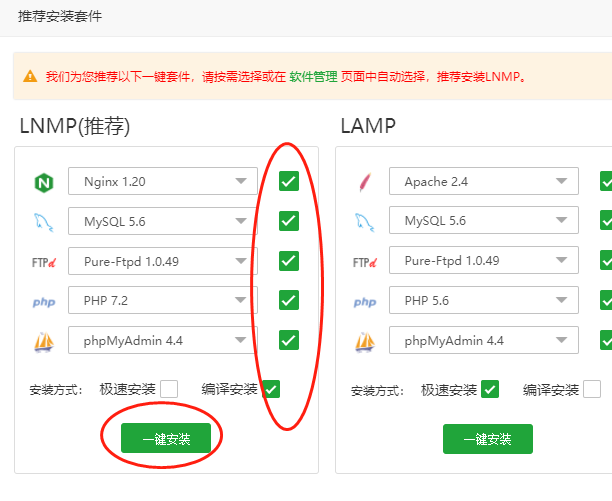612x501 pixels.
Task: Click the Pure-Ftpd FTP icon in LNMP
Action: 44,263
